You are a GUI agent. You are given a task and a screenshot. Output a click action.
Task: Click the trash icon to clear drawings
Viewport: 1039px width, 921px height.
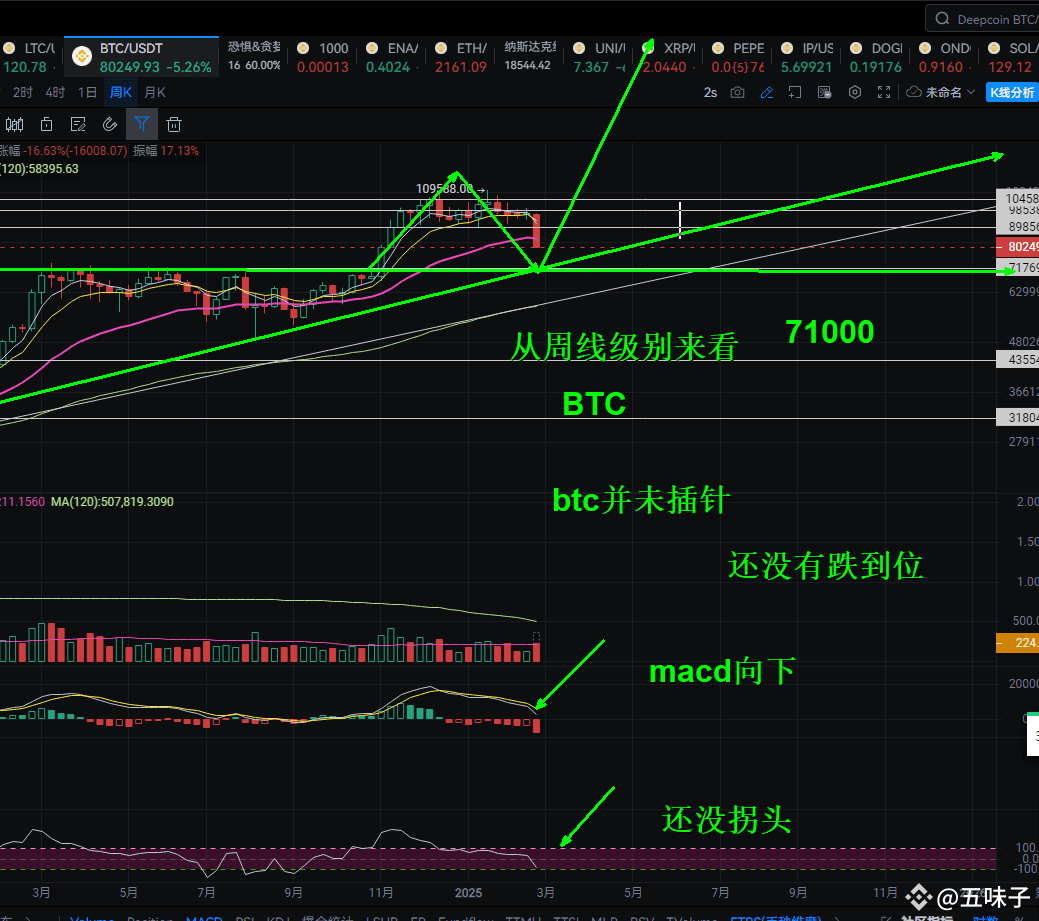[x=174, y=124]
